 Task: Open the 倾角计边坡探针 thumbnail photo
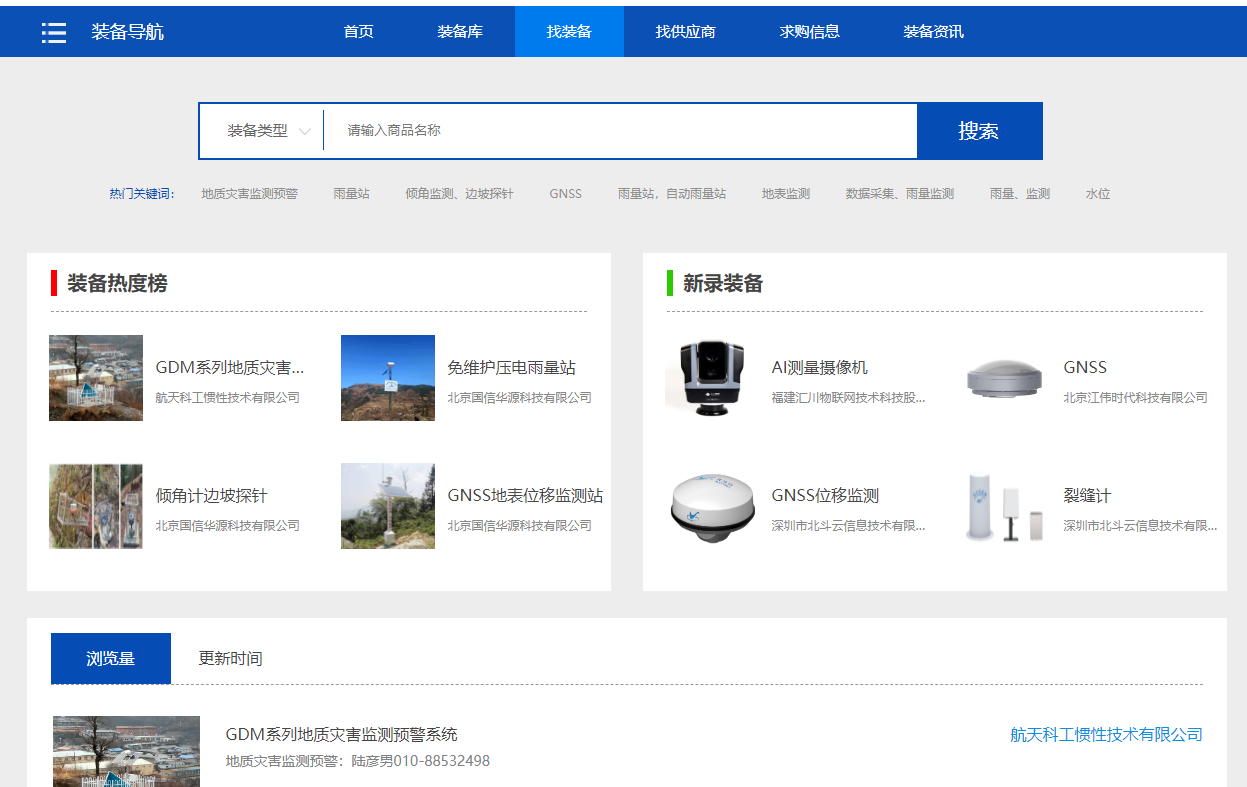click(96, 506)
